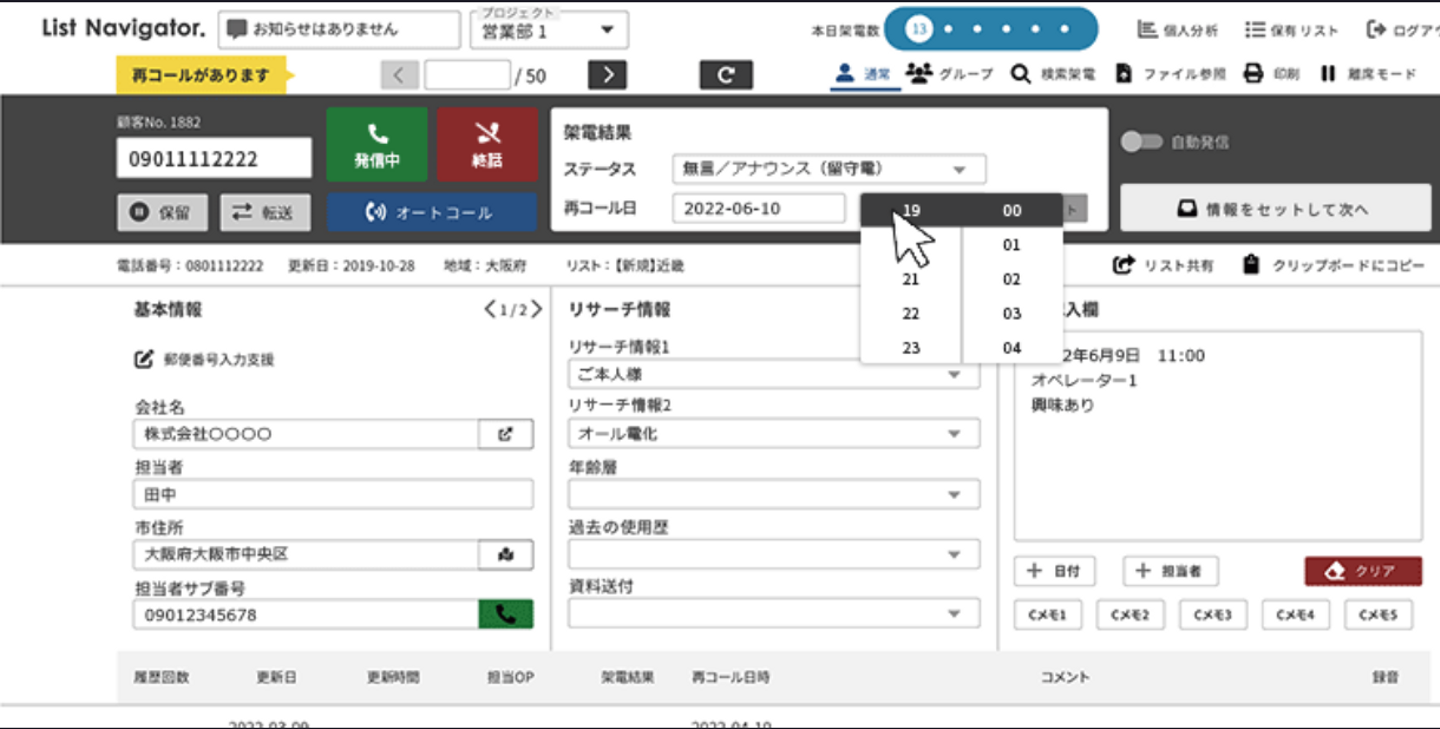The image size is (1440, 729).
Task: Go to previous 基本情報 page chevron
Action: [x=489, y=310]
